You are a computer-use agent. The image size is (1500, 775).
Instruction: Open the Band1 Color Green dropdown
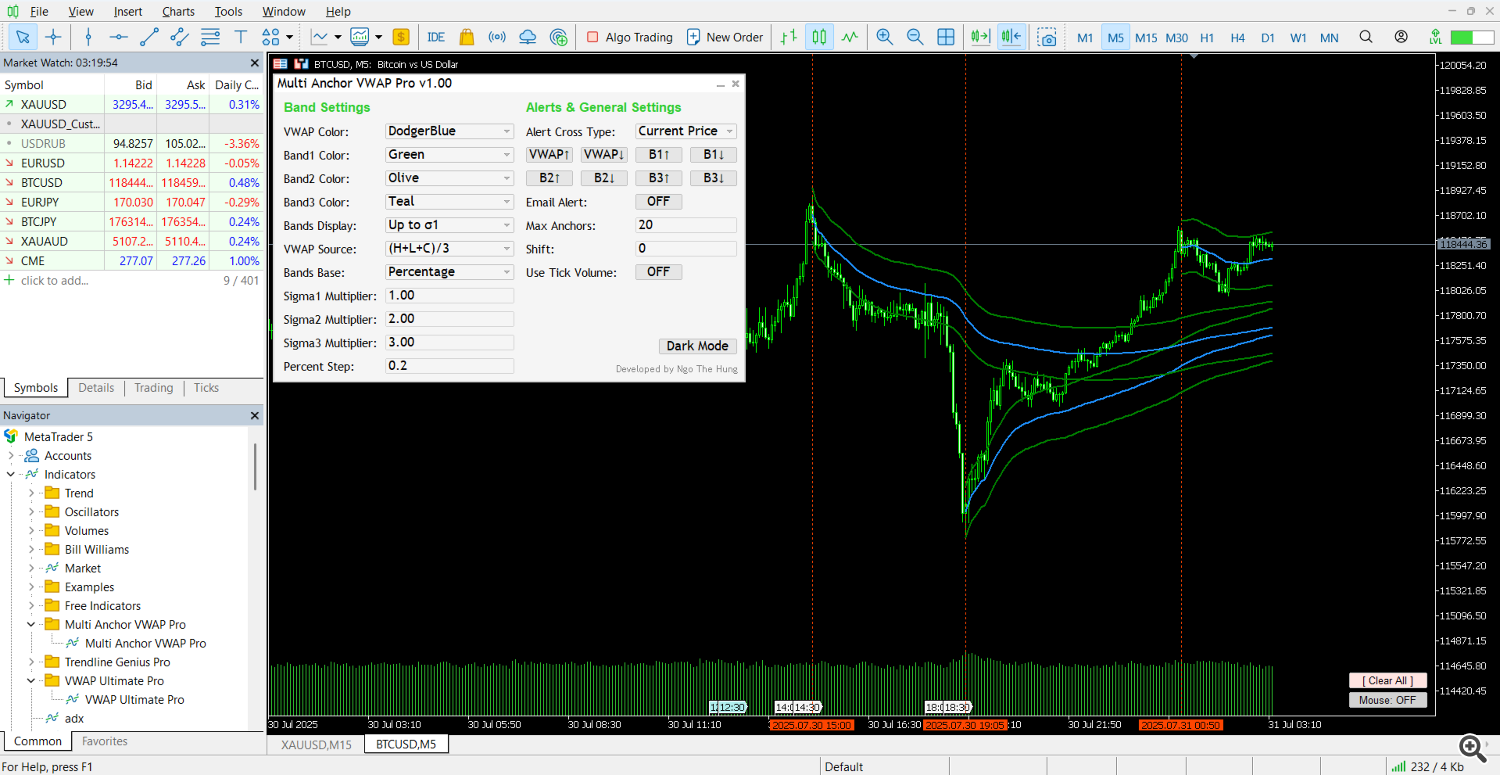[x=449, y=155]
